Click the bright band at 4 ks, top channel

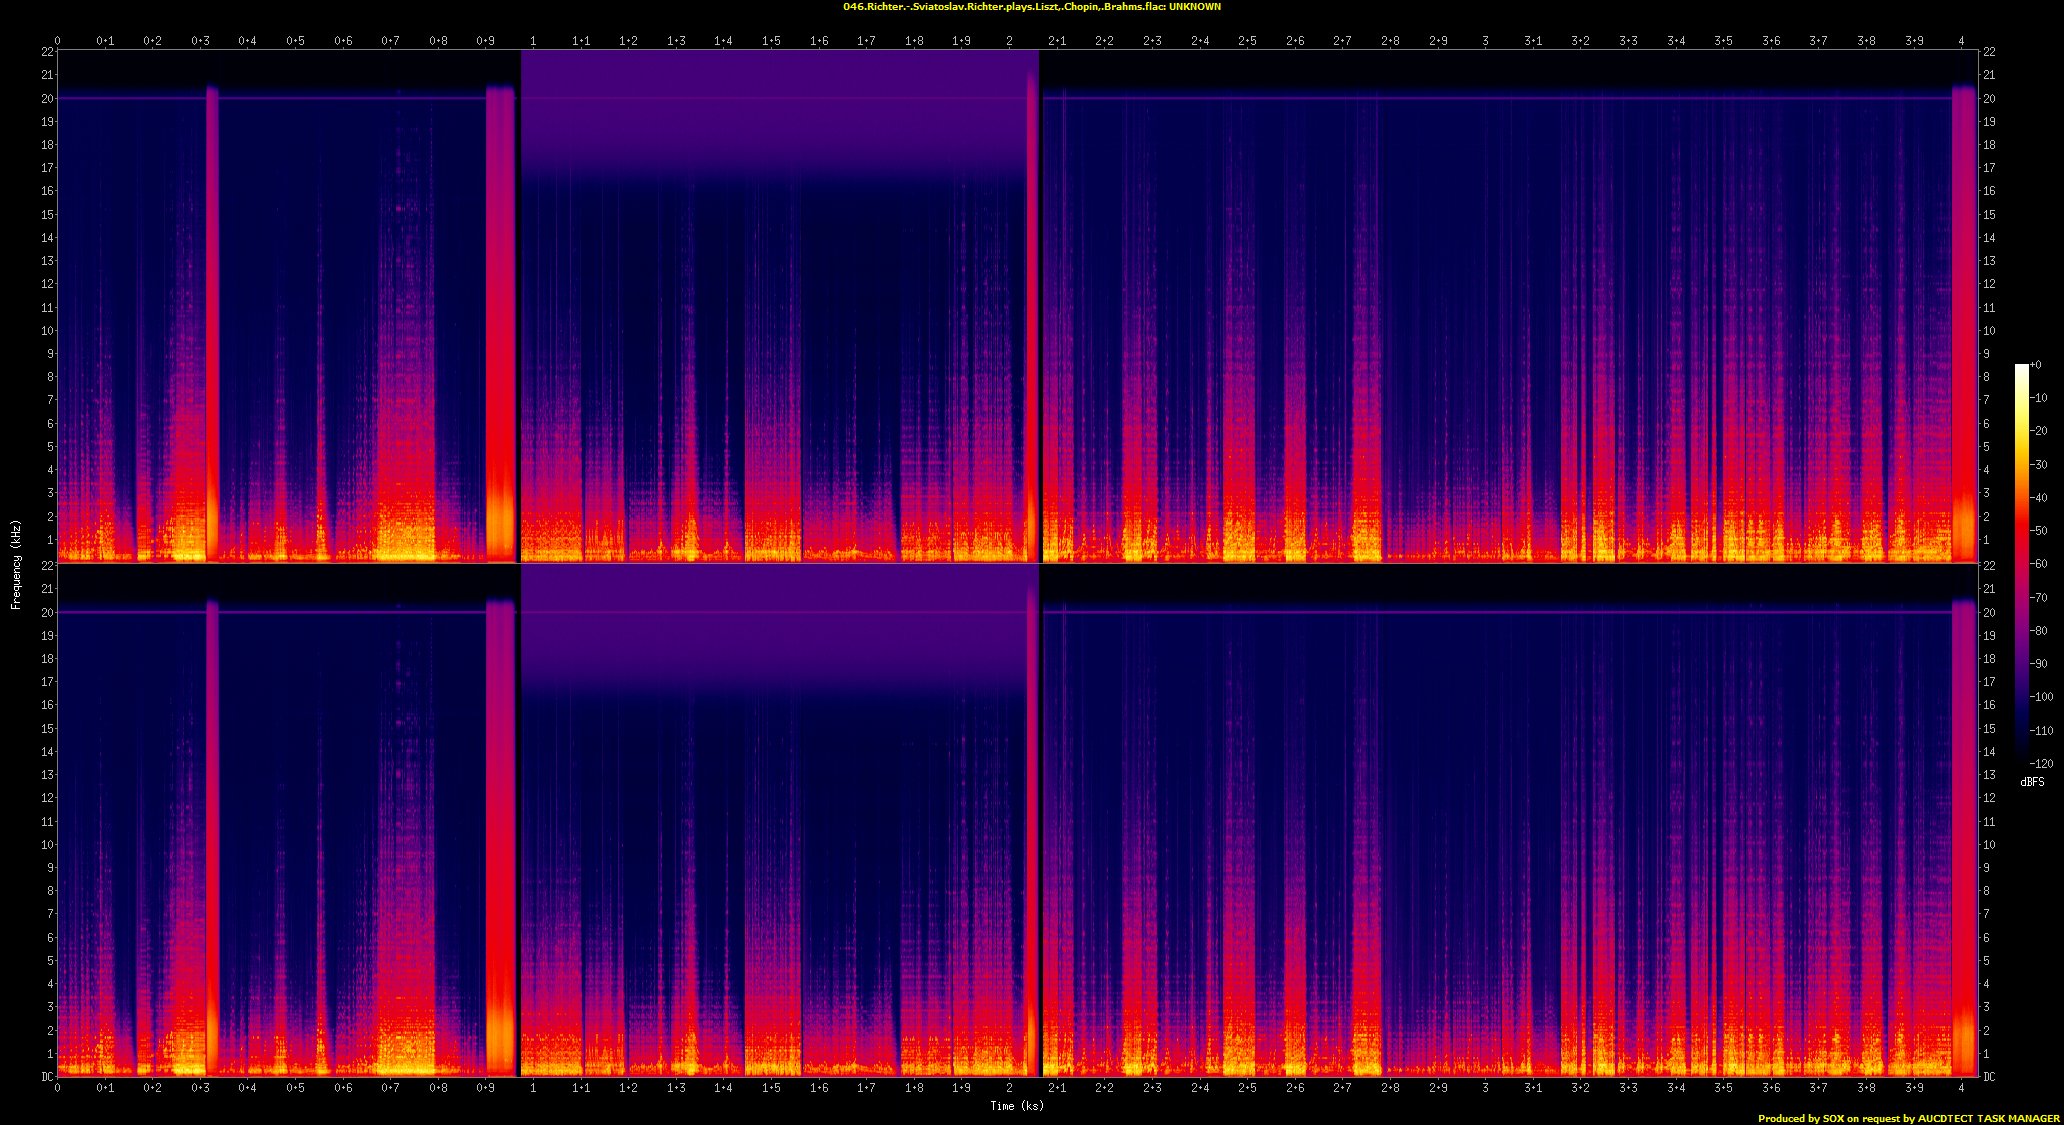point(1964,323)
